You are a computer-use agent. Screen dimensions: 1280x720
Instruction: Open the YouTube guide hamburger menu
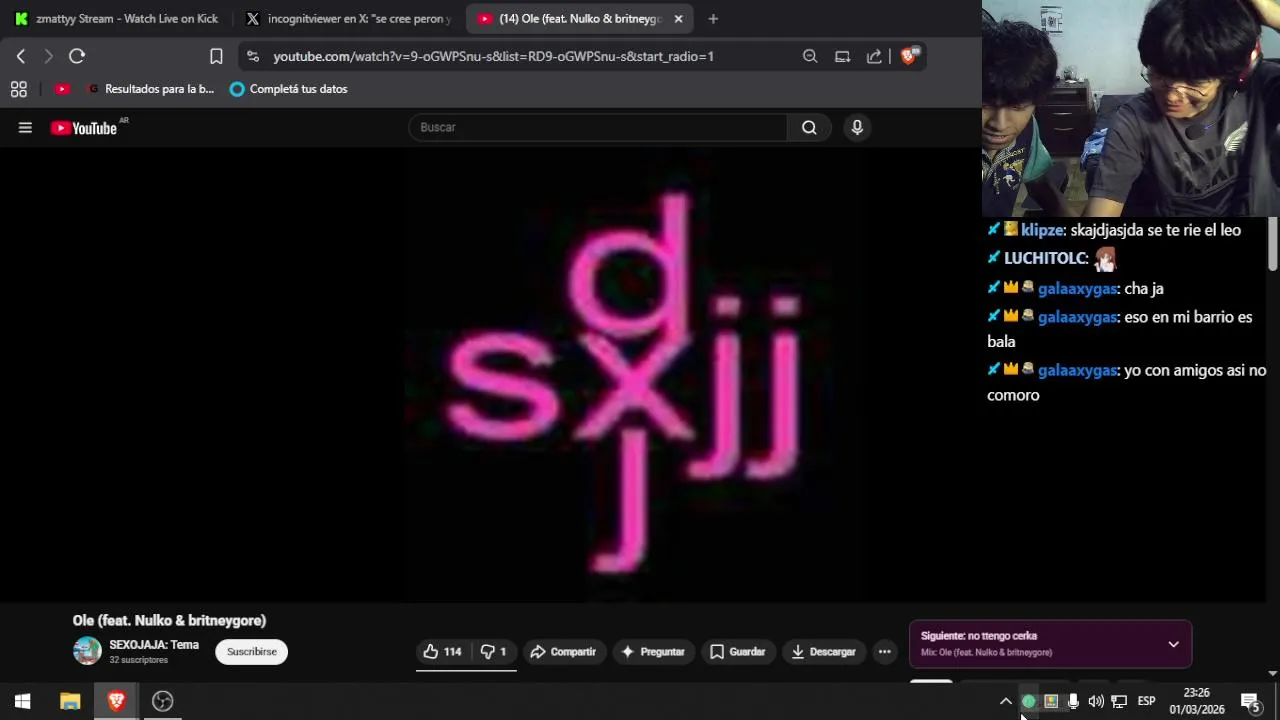(x=25, y=127)
